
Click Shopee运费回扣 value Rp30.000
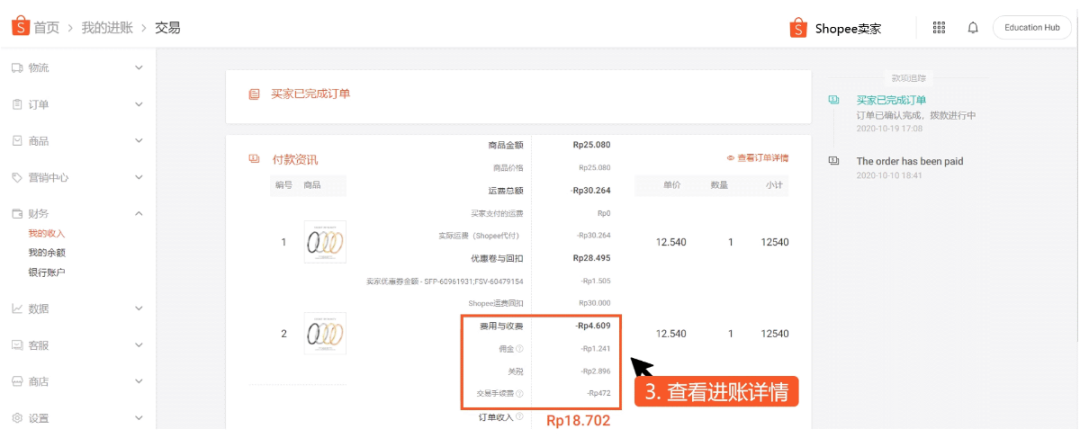pyautogui.click(x=594, y=303)
